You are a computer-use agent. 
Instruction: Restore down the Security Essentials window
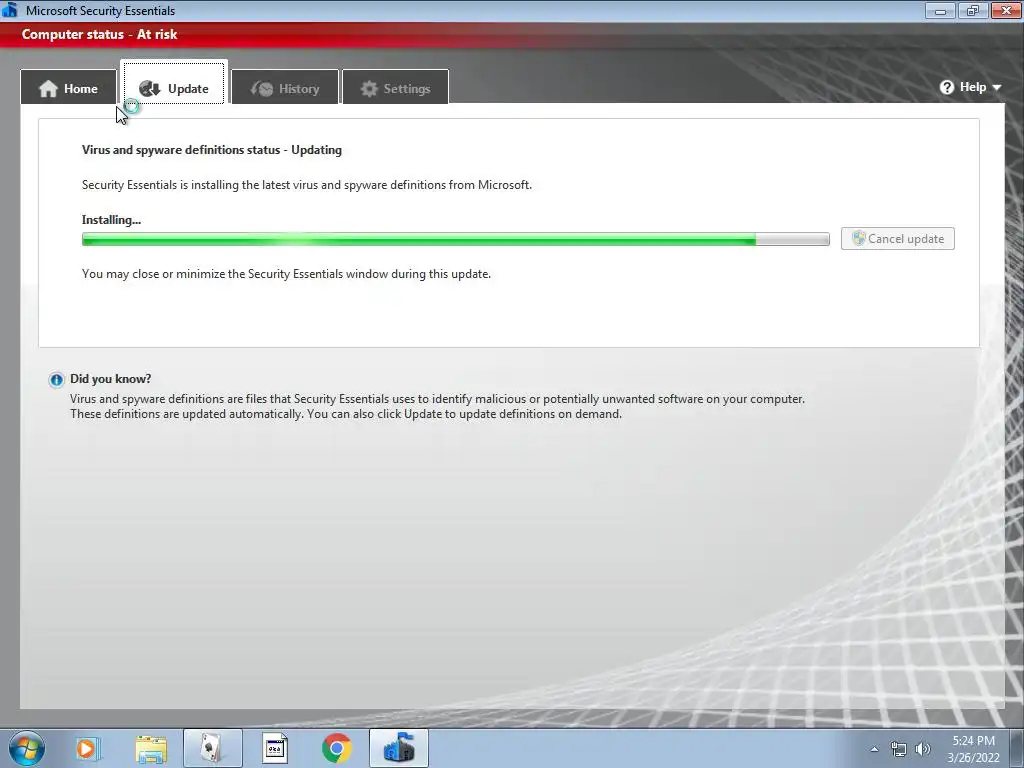click(x=973, y=10)
